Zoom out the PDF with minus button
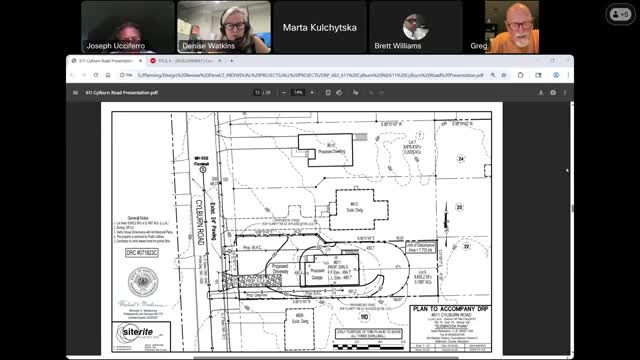 point(284,93)
